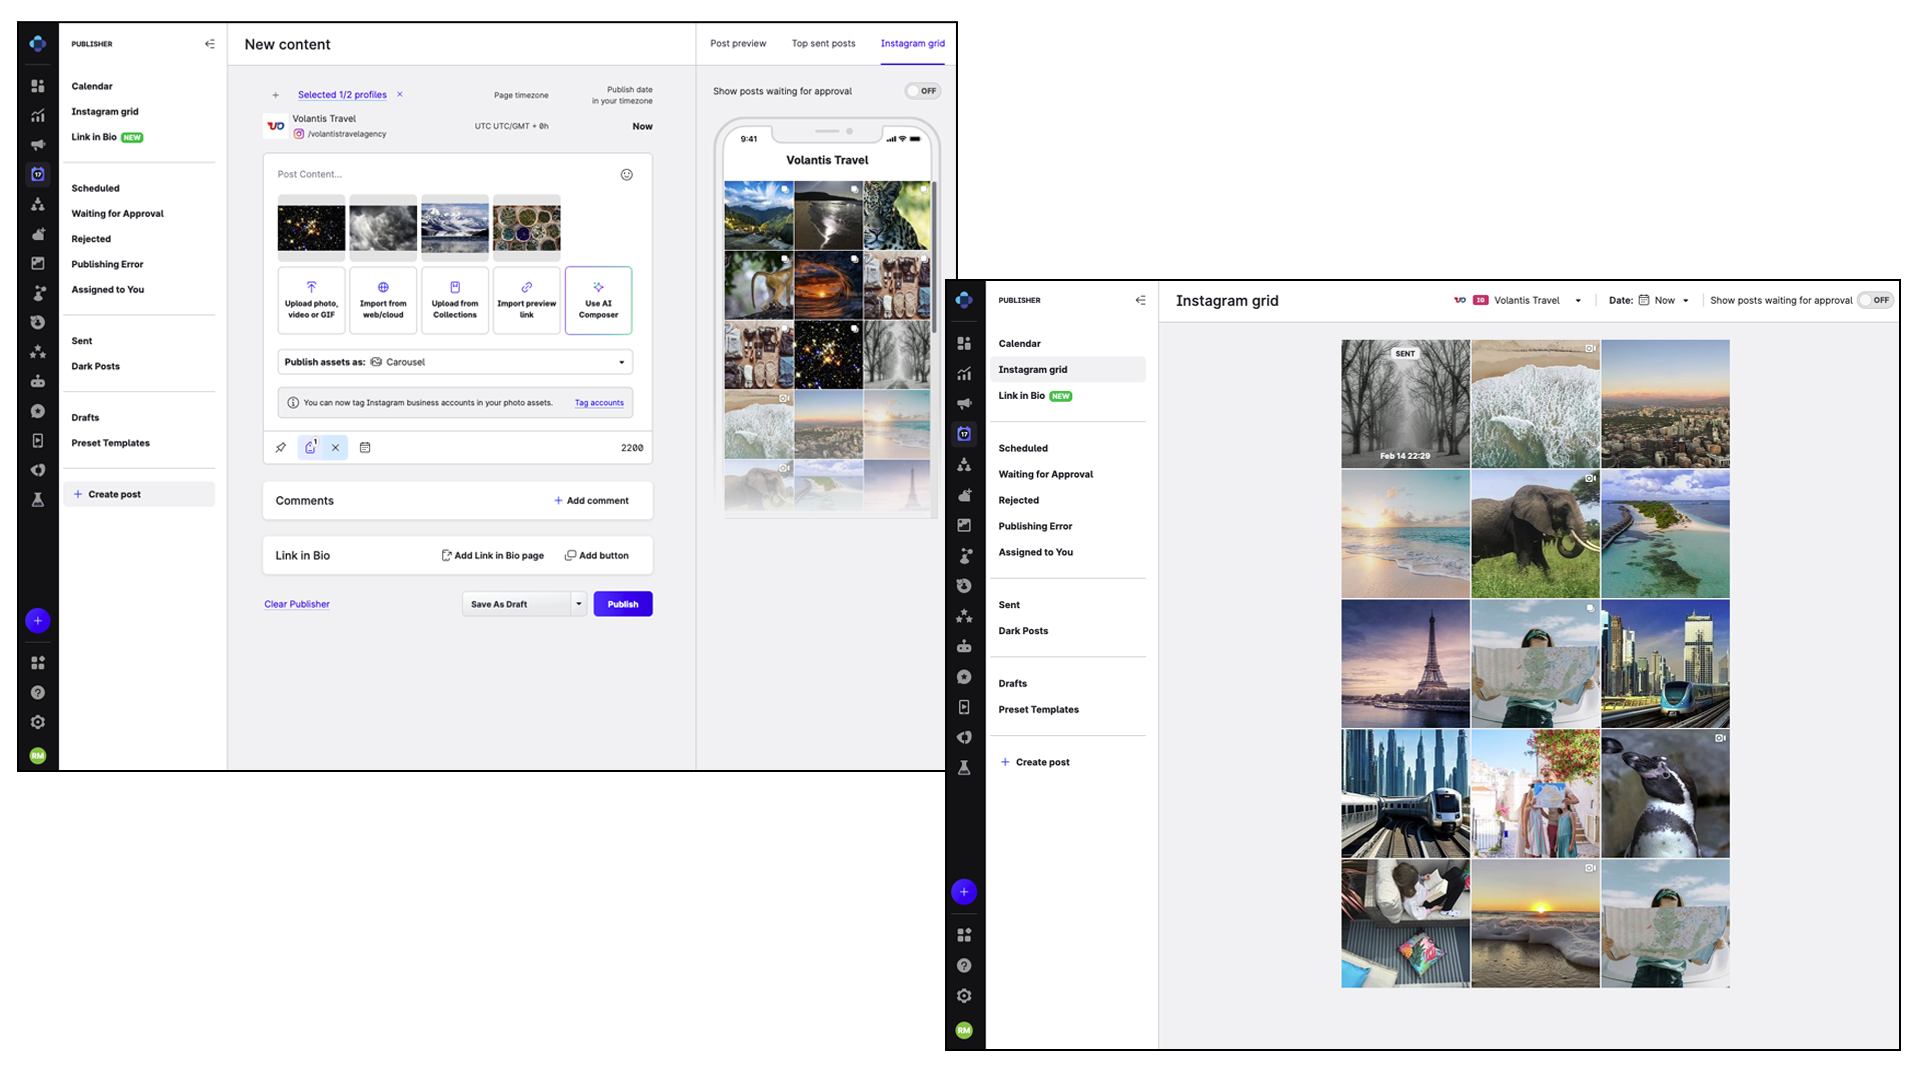Viewport: 1920px width, 1080px height.
Task: Select Import preview link
Action: pos(526,300)
